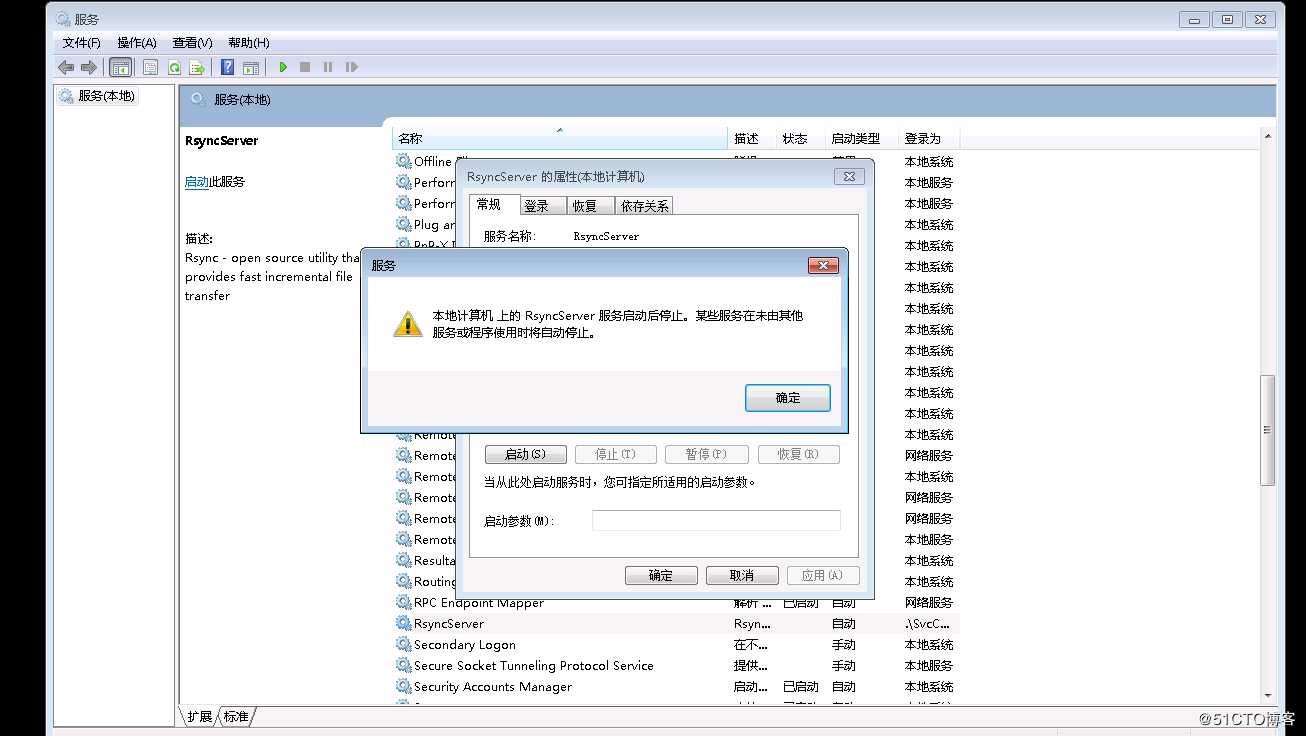Screen dimensions: 1306x736
Task: Sort by the 状态 column header
Action: coord(800,139)
